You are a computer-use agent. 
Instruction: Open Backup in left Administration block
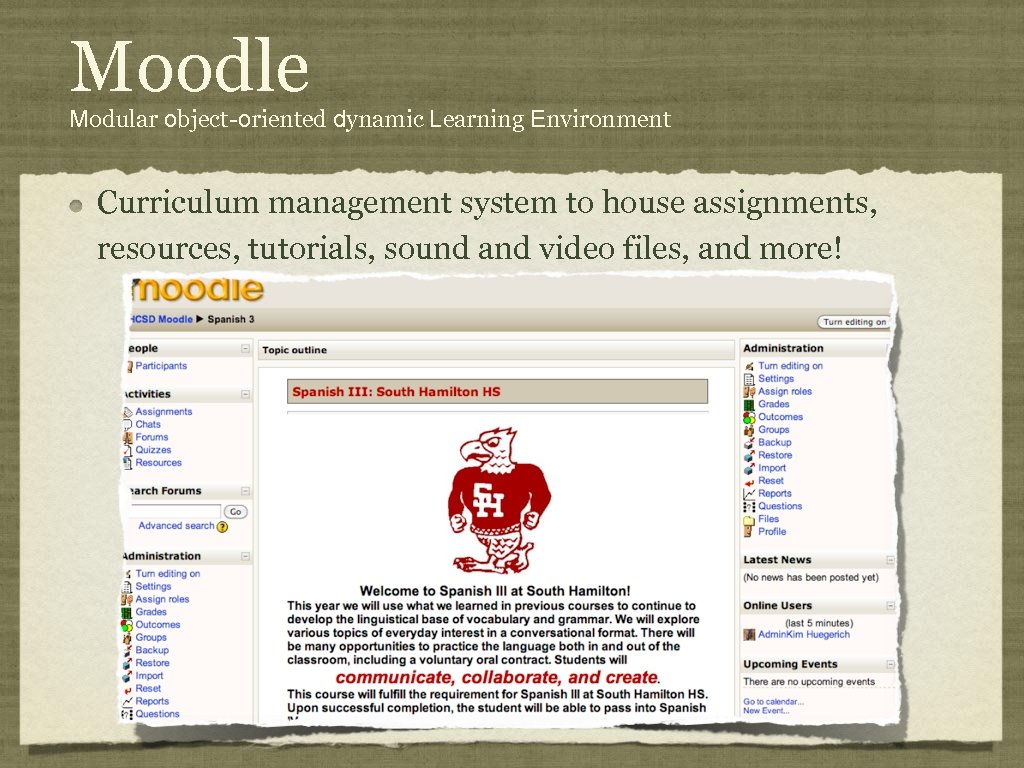[152, 650]
